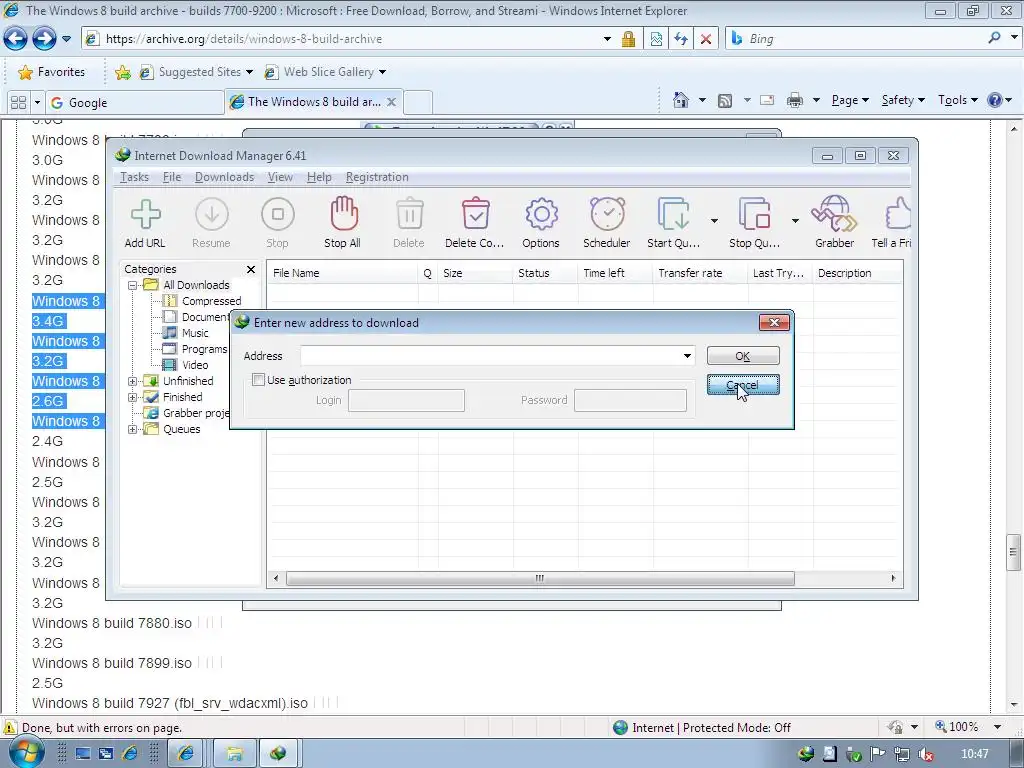The width and height of the screenshot is (1024, 768).
Task: Open the IDM Tasks menu
Action: click(x=134, y=177)
